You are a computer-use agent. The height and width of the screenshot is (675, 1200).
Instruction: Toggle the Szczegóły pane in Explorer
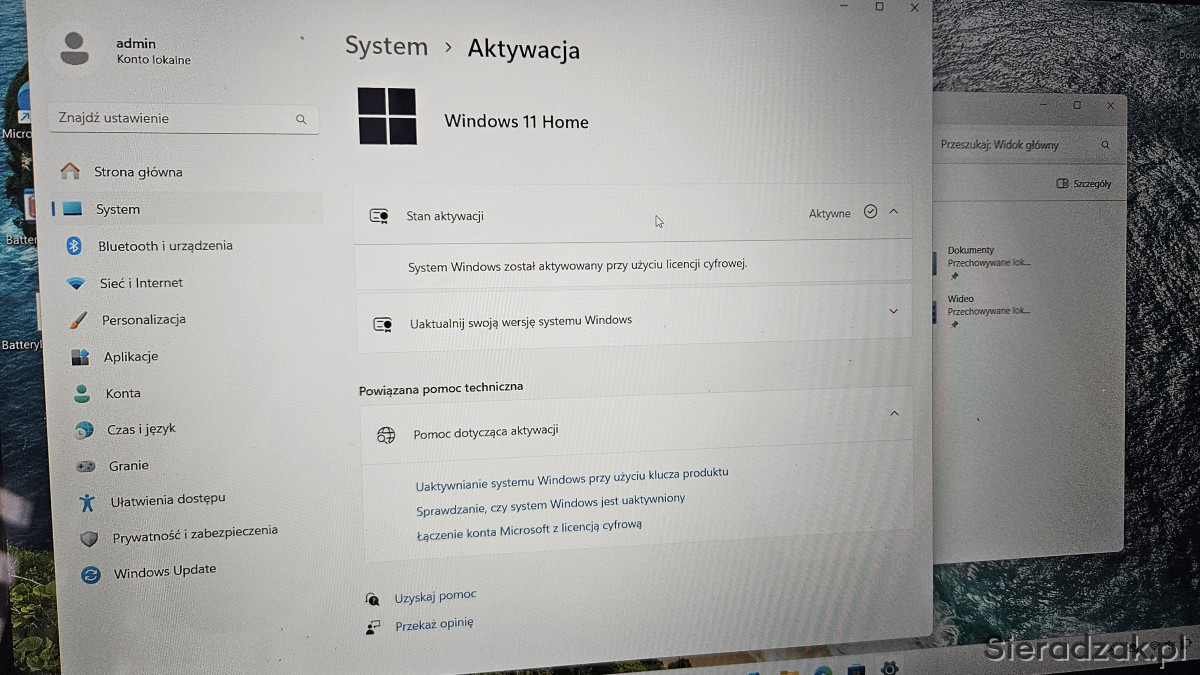coord(1084,184)
